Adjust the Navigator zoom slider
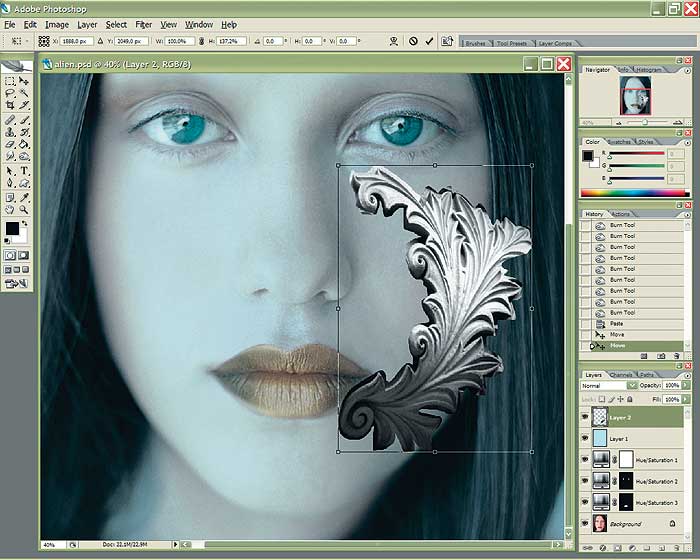700x560 pixels. [x=645, y=122]
